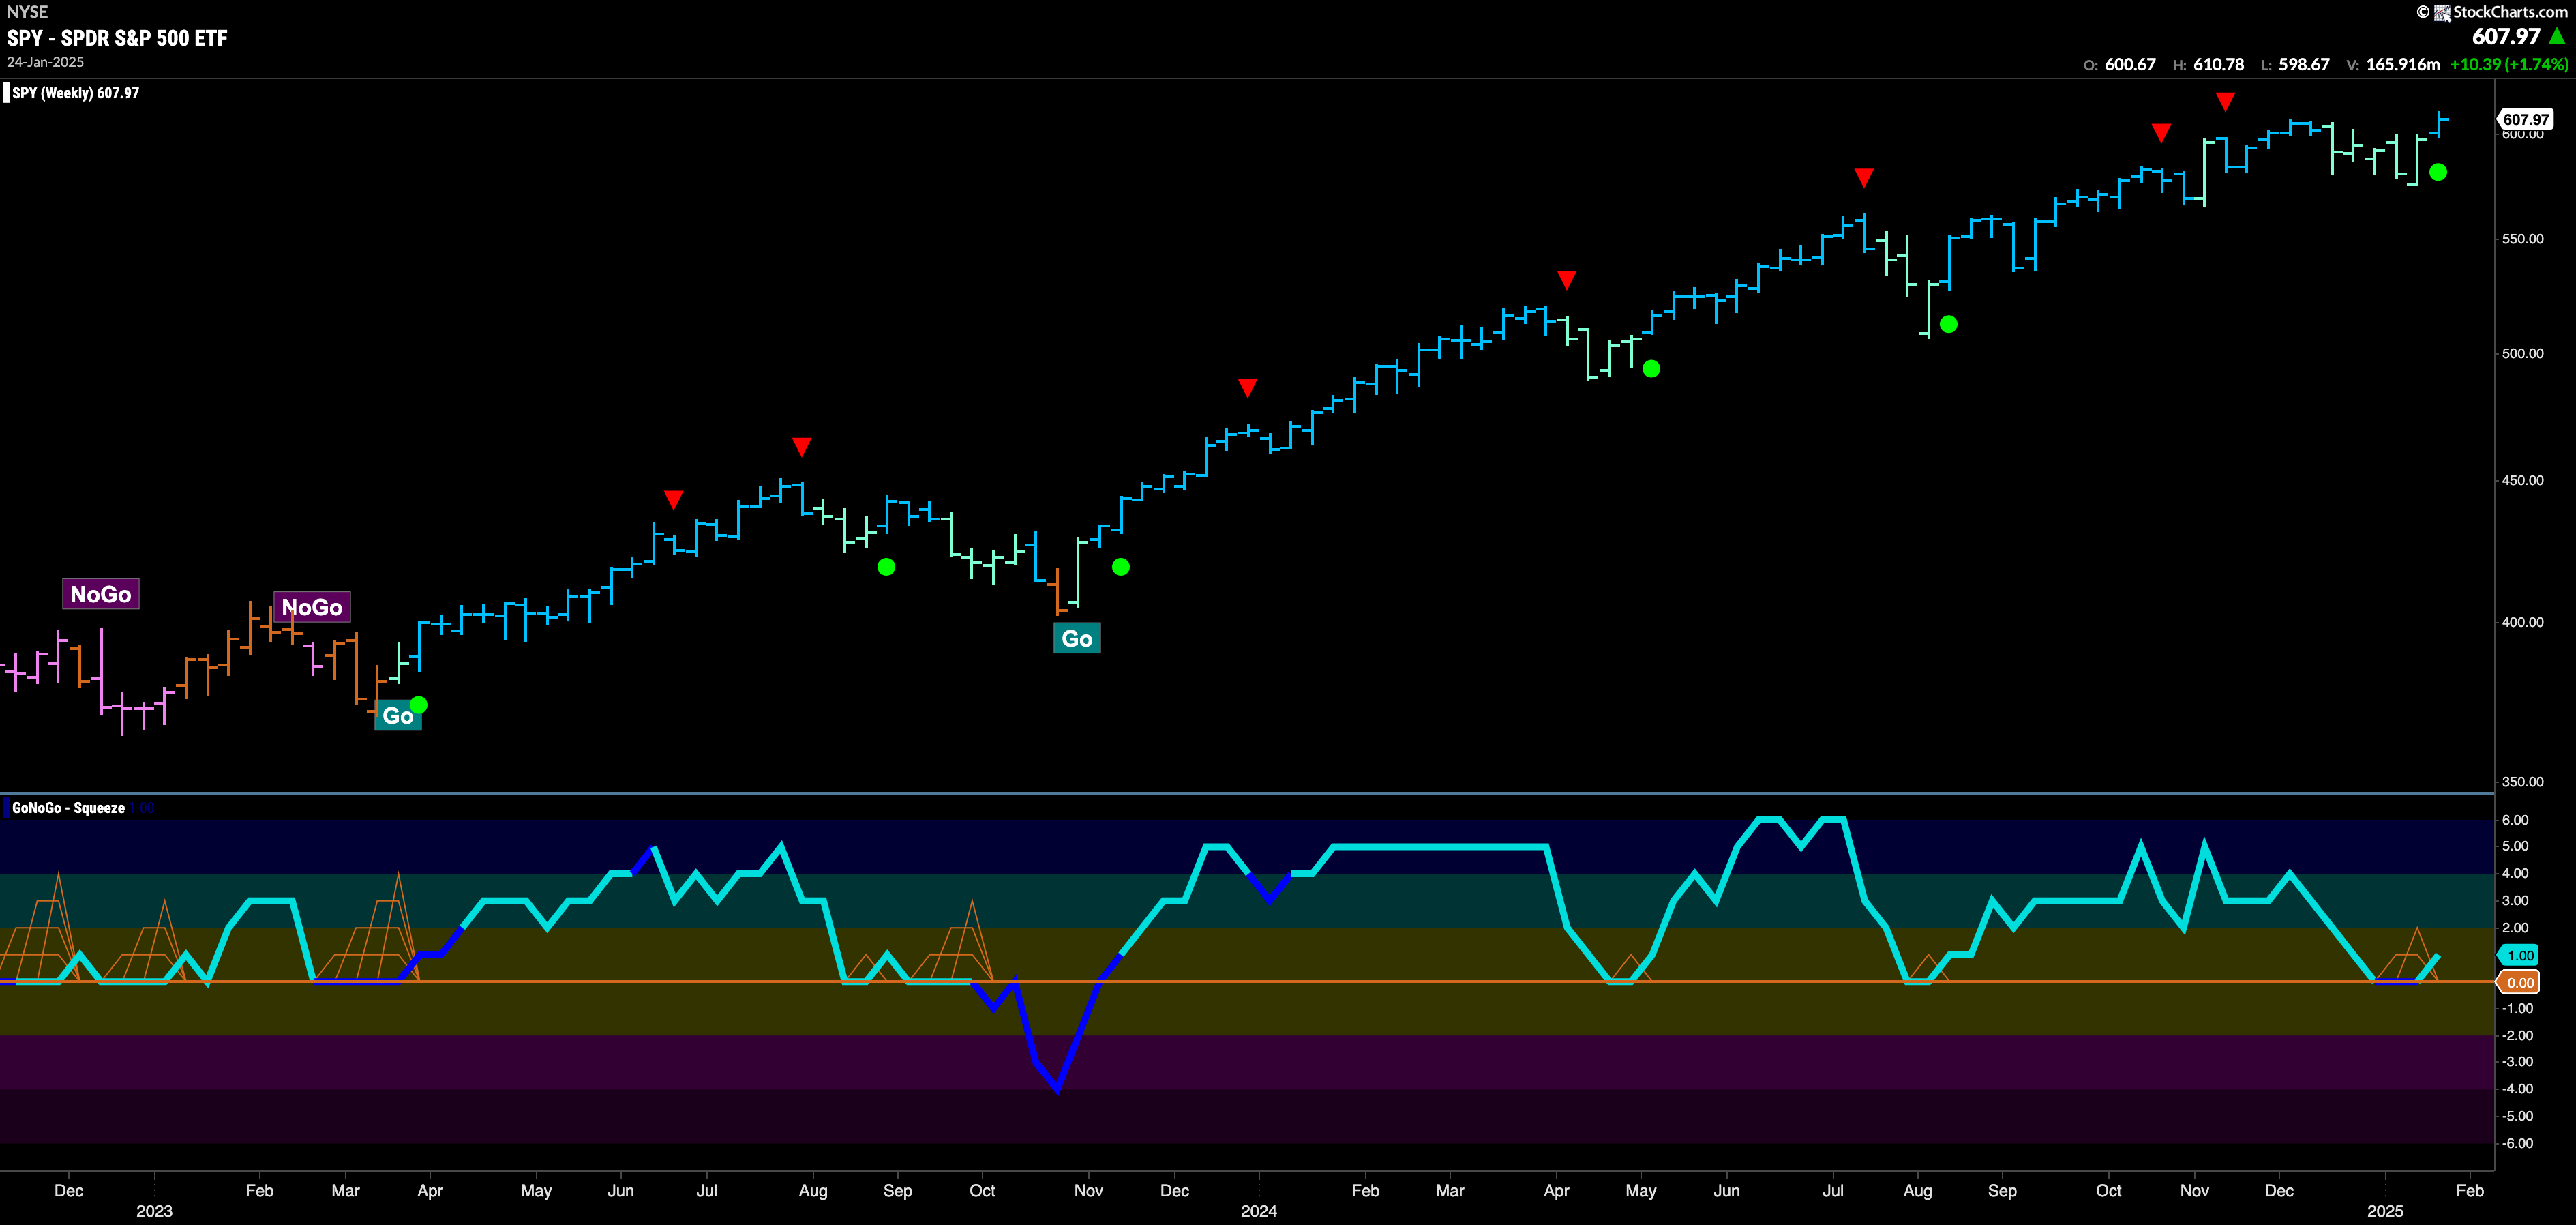Click the green dot marker of November 2023
Image resolution: width=2576 pixels, height=1225 pixels.
coord(1121,567)
